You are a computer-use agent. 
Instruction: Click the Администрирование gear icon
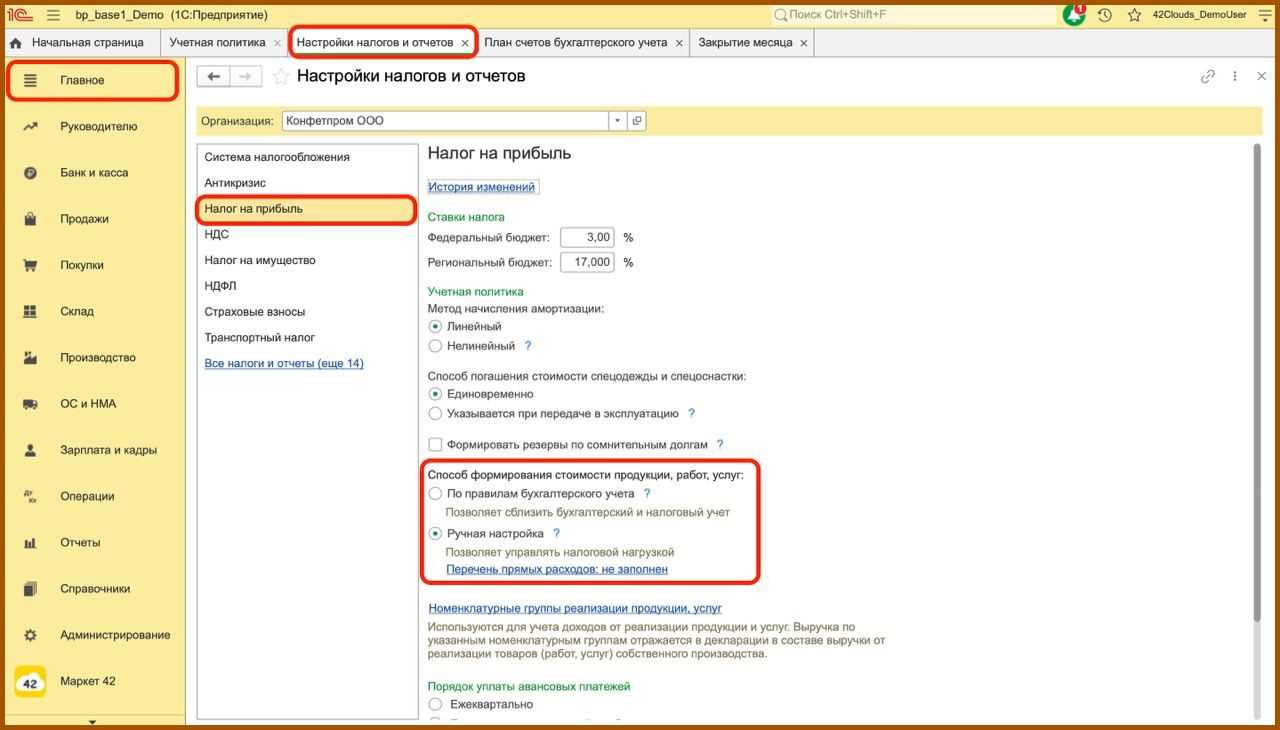click(x=30, y=635)
